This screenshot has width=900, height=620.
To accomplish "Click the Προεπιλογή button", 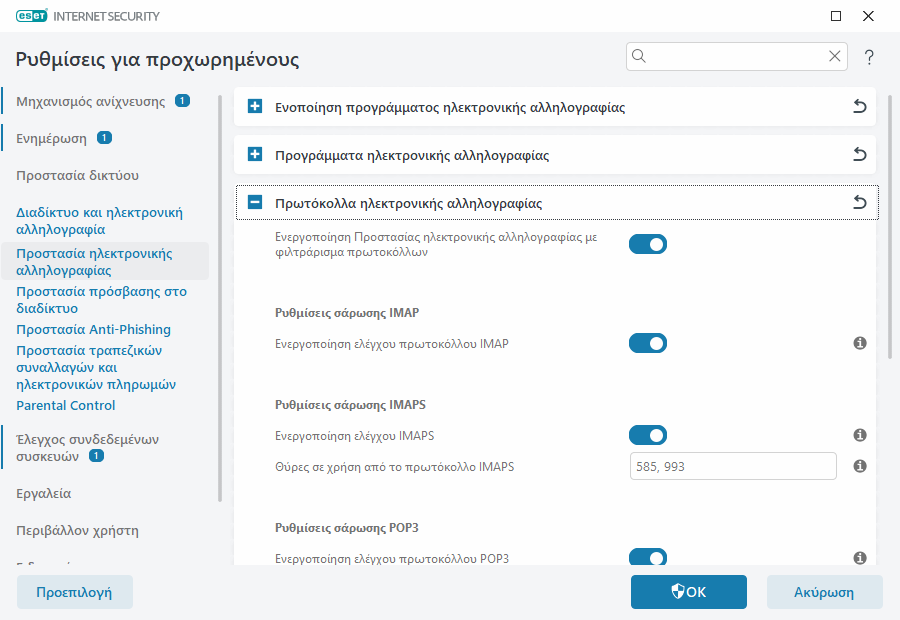I will click(x=74, y=591).
